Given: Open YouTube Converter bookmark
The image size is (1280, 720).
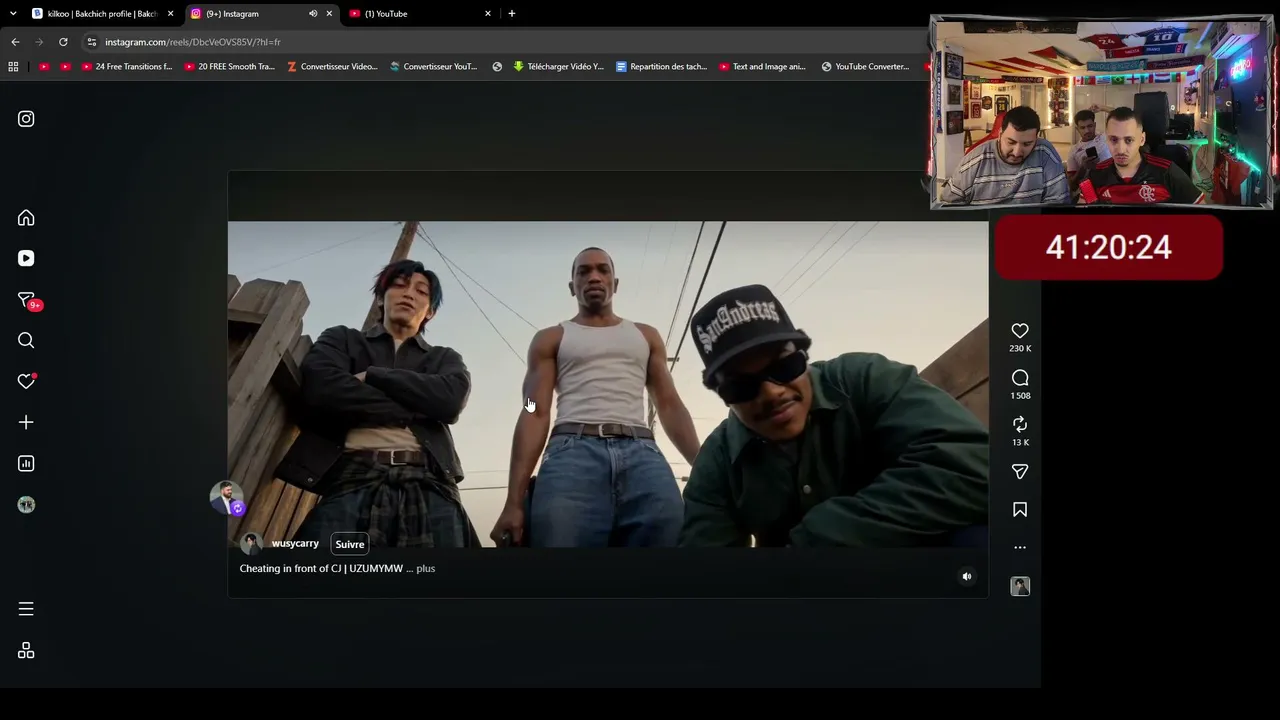Looking at the screenshot, I should (866, 67).
